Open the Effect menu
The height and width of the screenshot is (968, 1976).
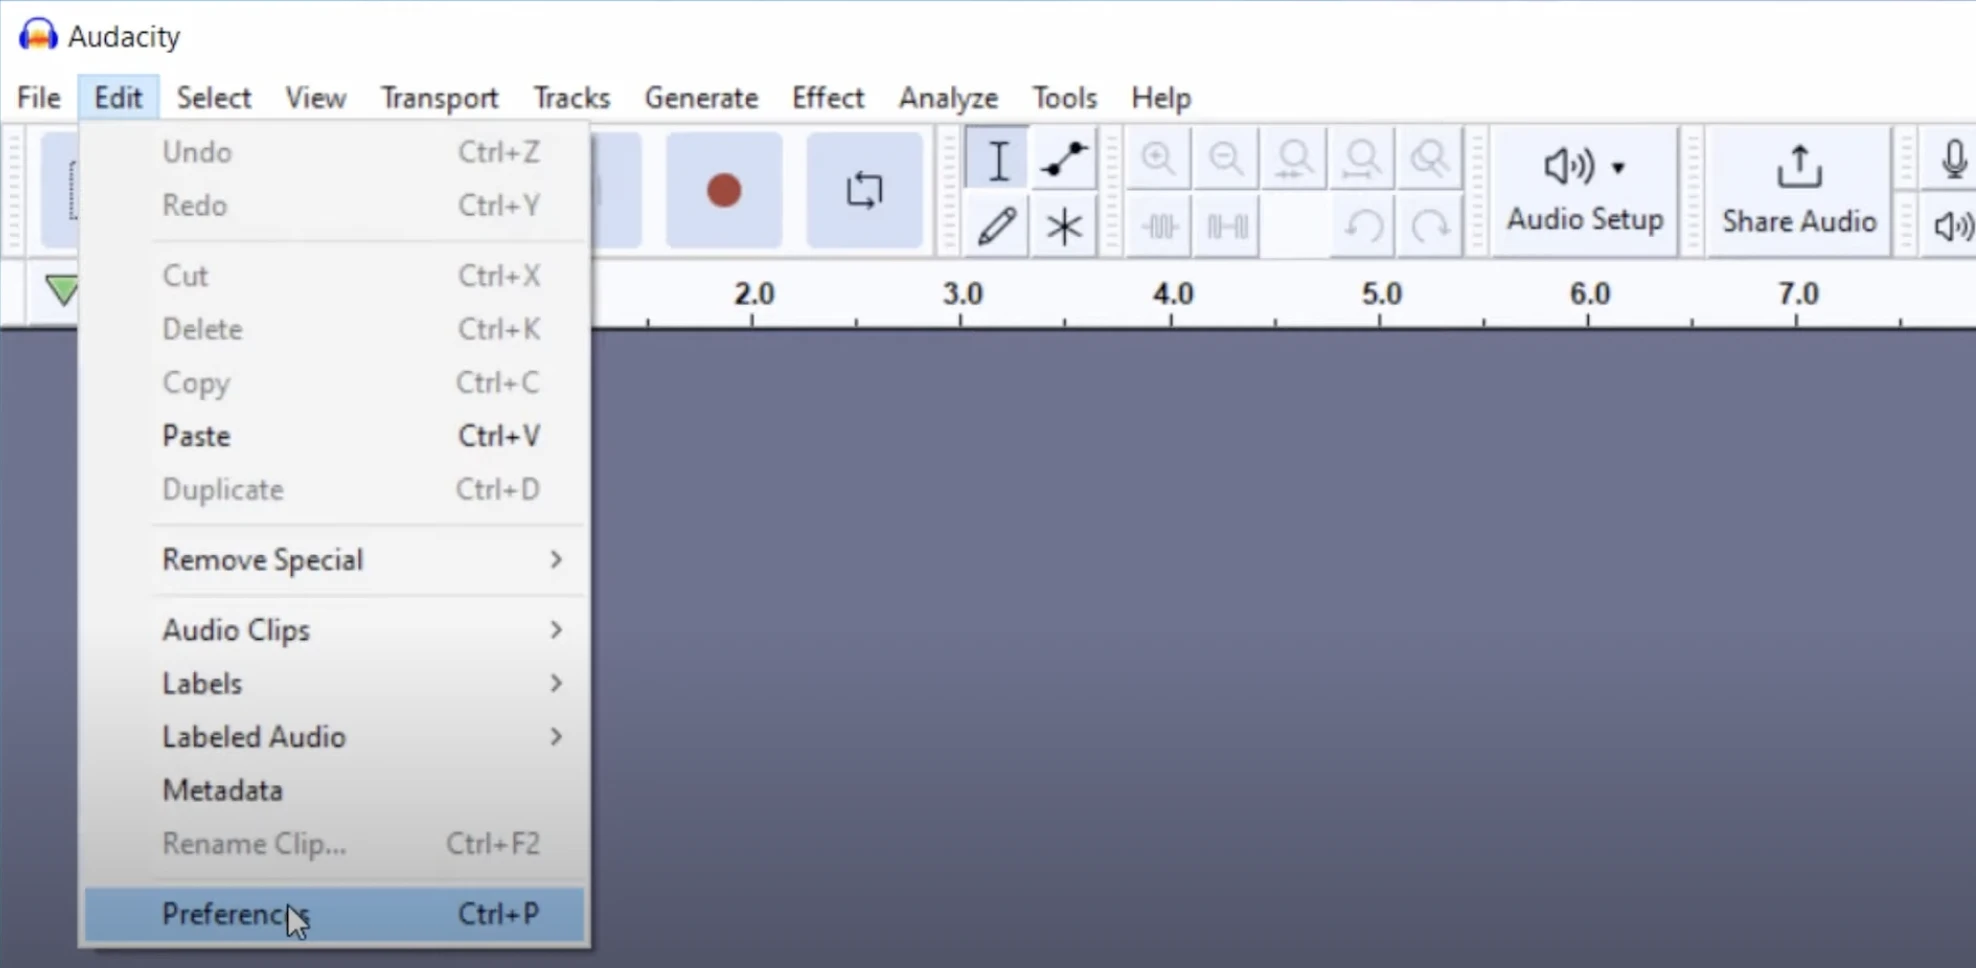click(827, 98)
